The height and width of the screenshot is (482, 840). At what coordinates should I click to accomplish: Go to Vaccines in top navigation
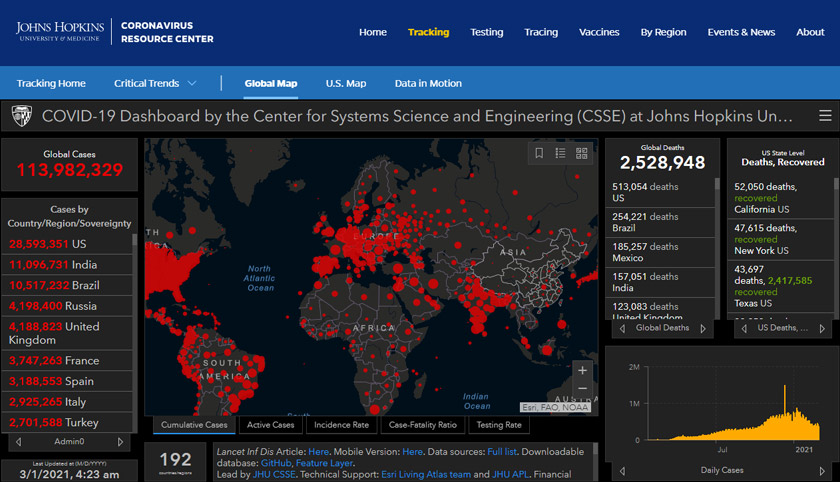(599, 32)
